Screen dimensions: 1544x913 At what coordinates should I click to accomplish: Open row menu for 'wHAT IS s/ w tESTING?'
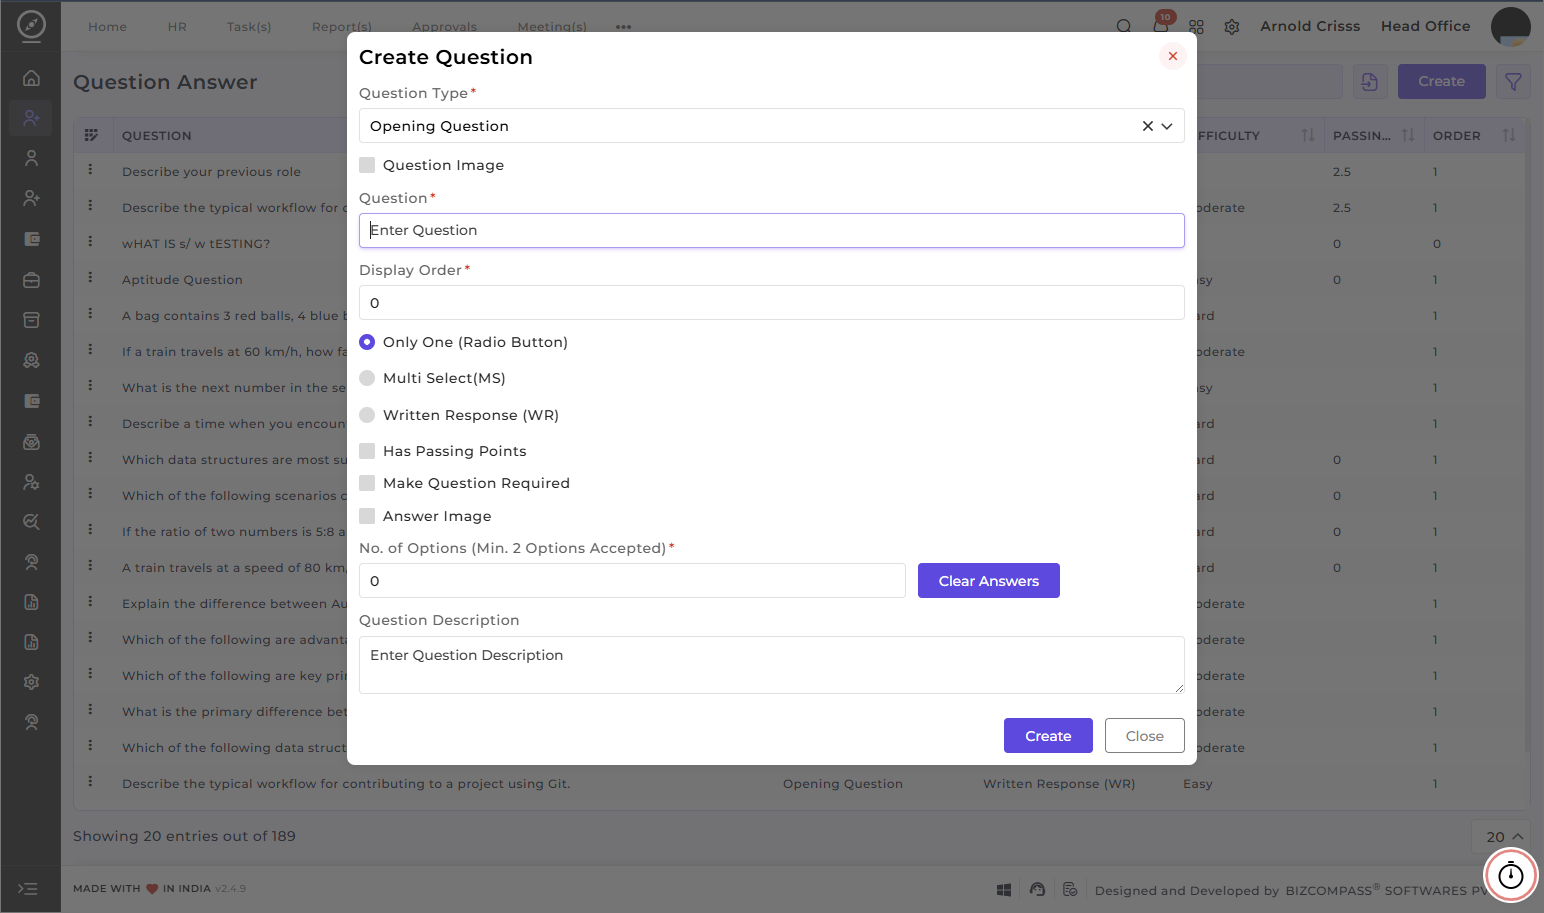point(90,242)
